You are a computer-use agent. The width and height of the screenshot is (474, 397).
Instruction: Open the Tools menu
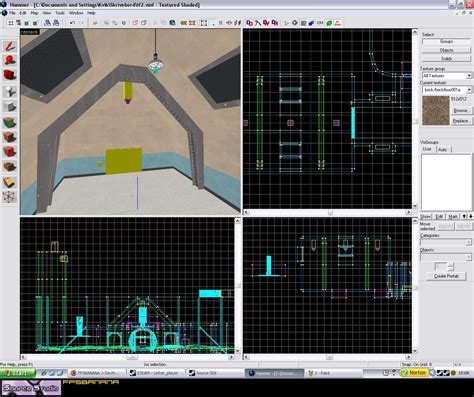tap(60, 13)
